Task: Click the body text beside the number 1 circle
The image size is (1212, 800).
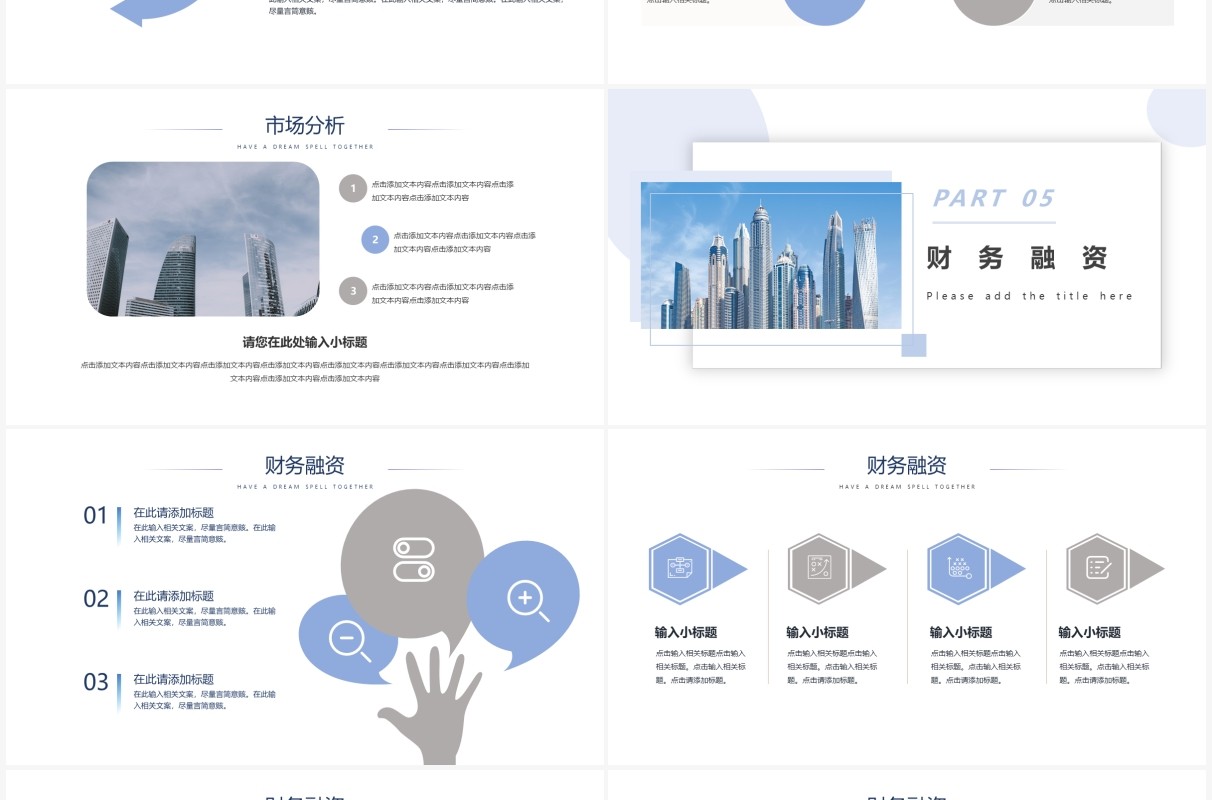Action: 443,191
